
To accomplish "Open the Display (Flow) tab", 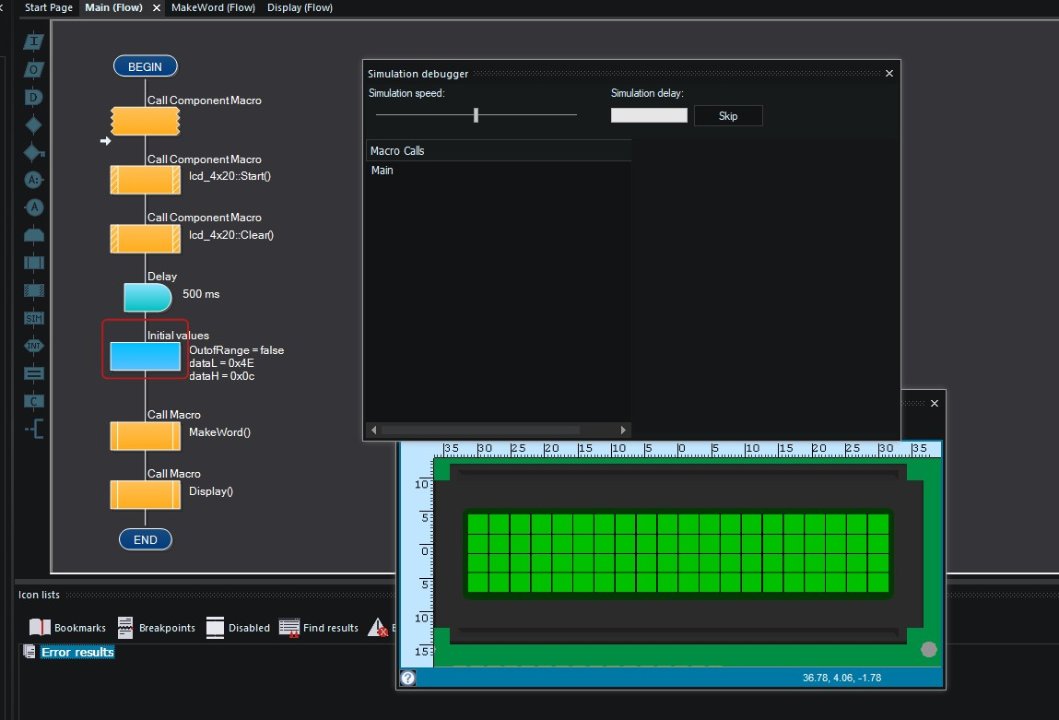I will click(x=300, y=7).
